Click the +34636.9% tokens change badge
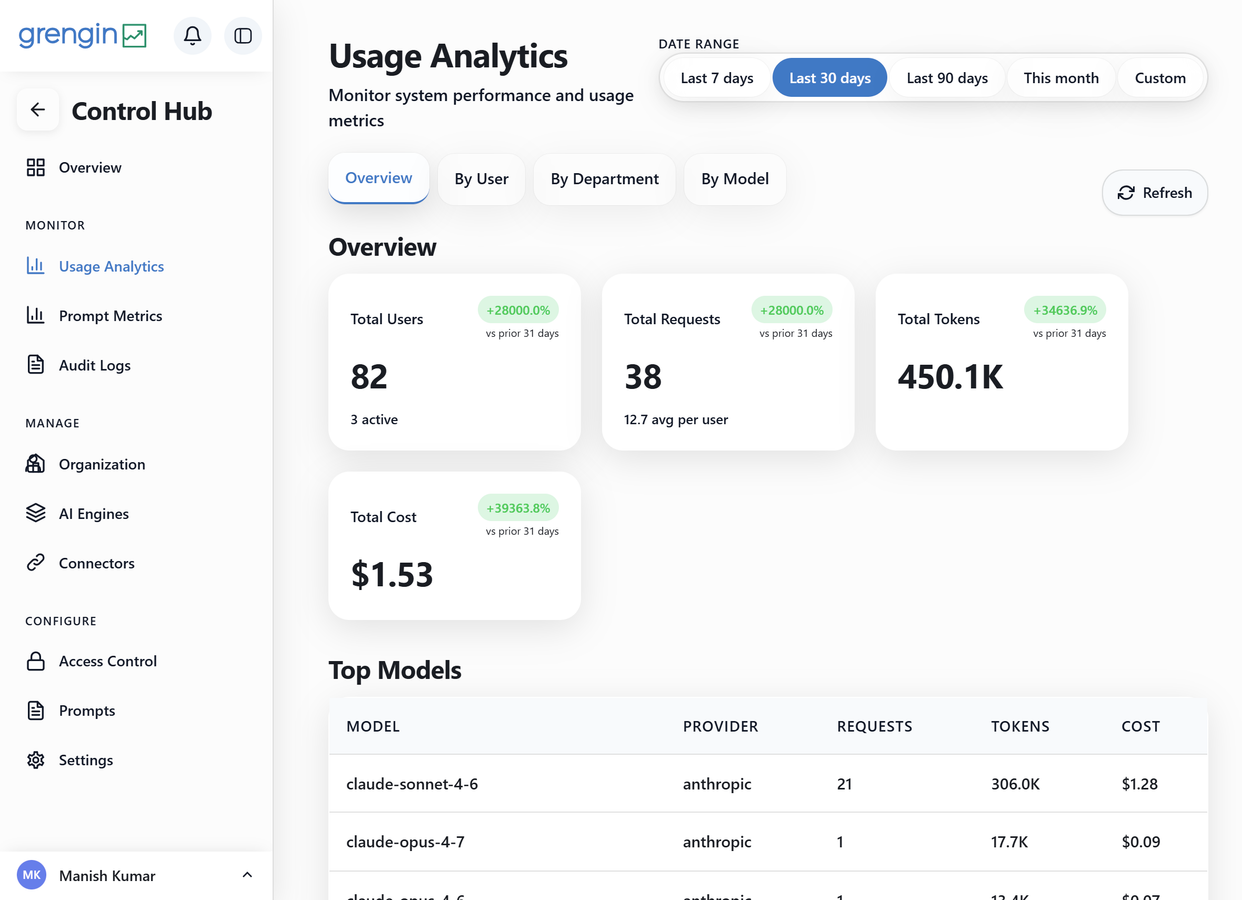Viewport: 1242px width, 900px height. click(1066, 310)
